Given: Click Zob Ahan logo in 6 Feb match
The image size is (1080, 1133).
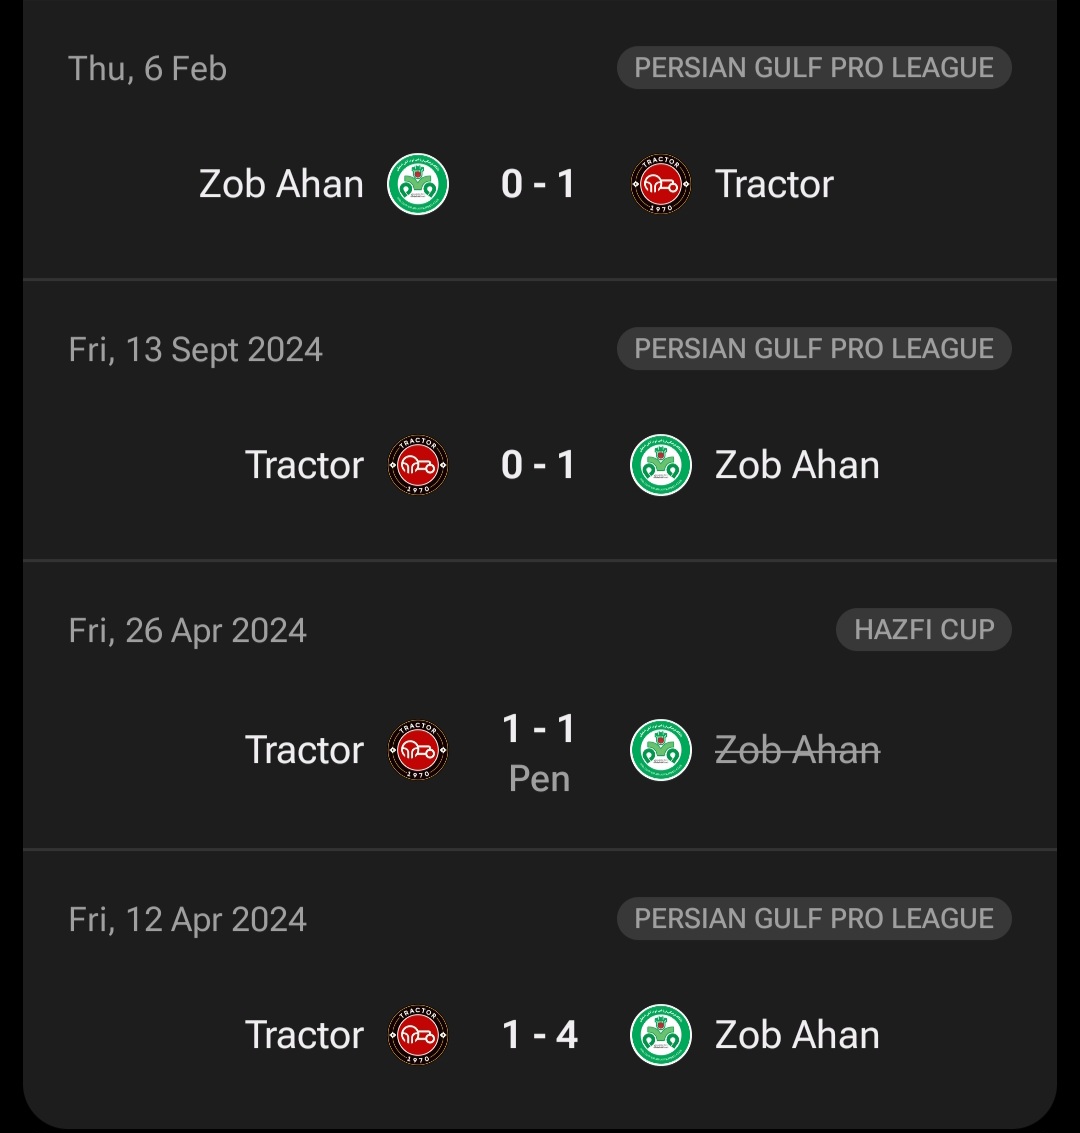Looking at the screenshot, I should 418,184.
